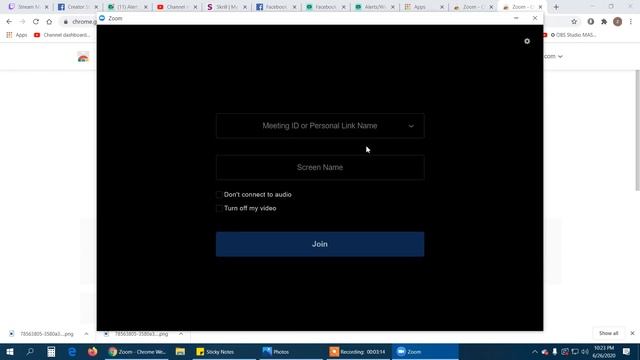Image resolution: width=640 pixels, height=360 pixels.
Task: Click the Meeting ID or Personal Link Name field
Action: [320, 126]
